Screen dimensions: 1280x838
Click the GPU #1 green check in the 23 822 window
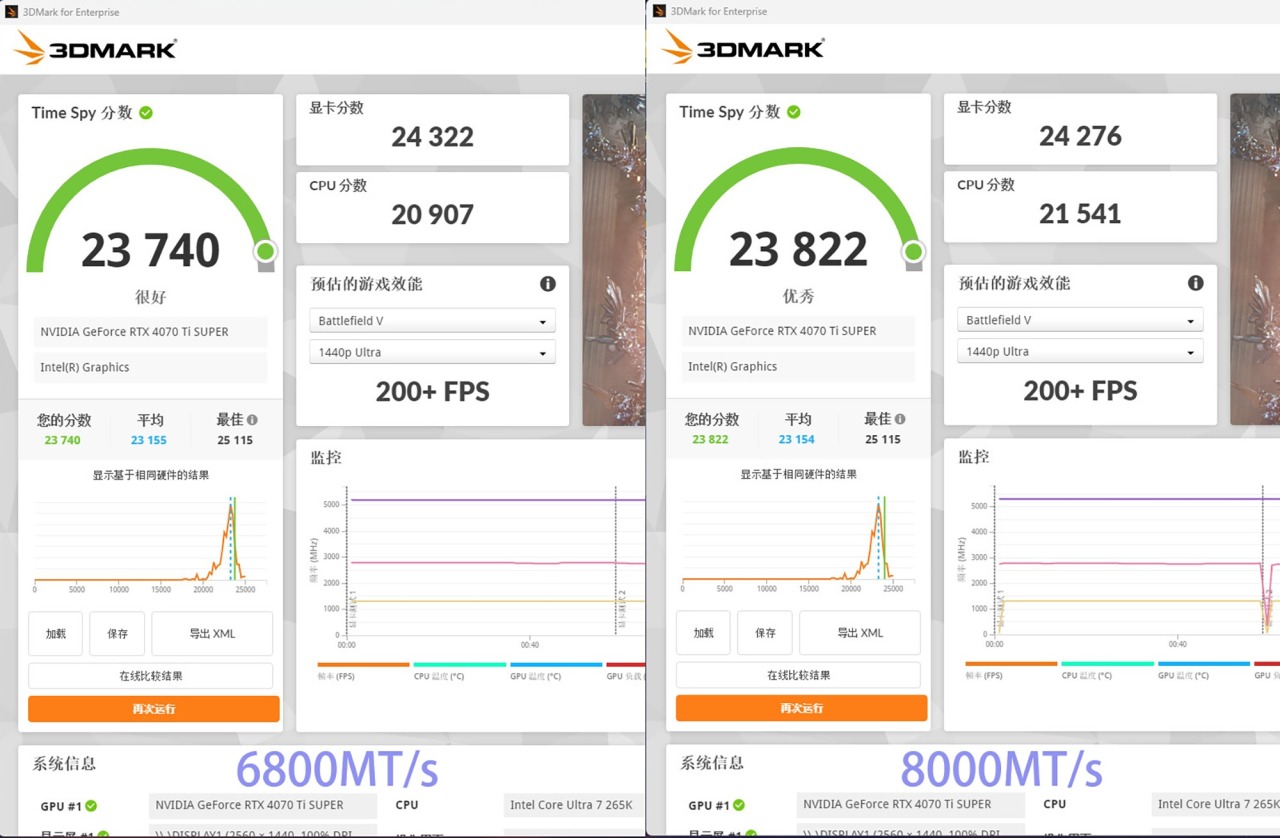click(739, 805)
